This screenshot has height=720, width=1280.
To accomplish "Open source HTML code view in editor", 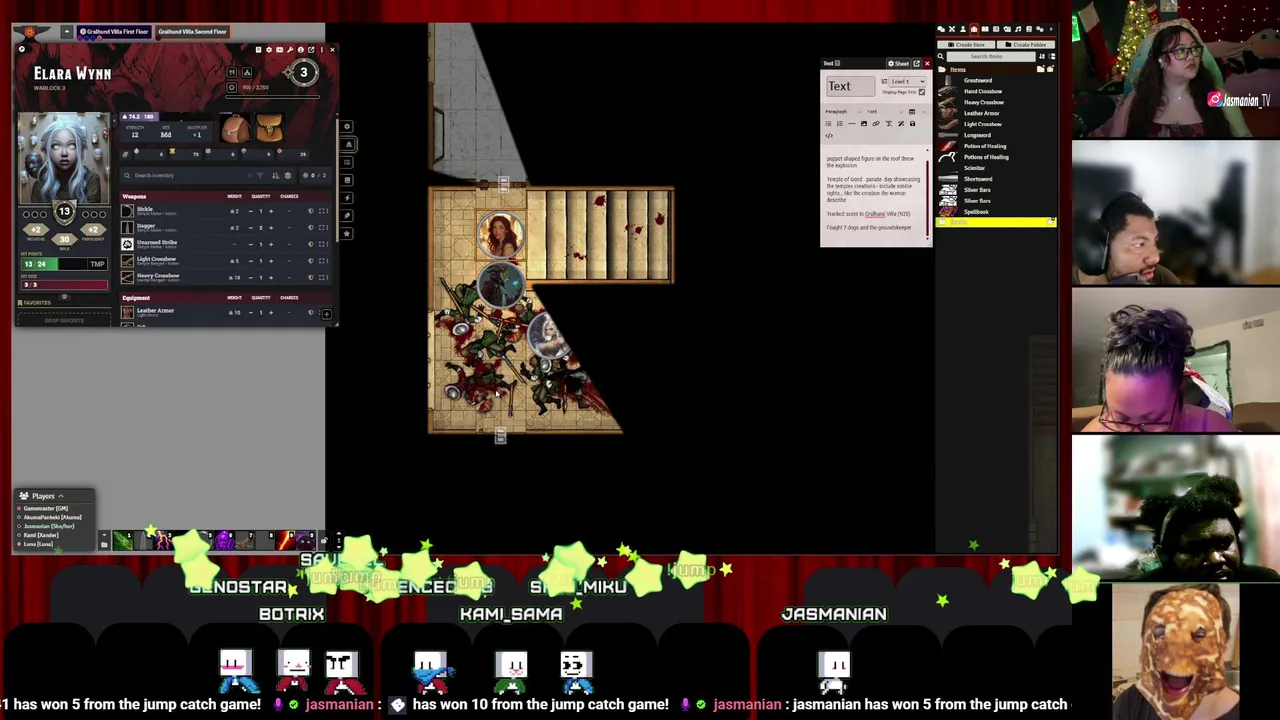I will pos(829,136).
